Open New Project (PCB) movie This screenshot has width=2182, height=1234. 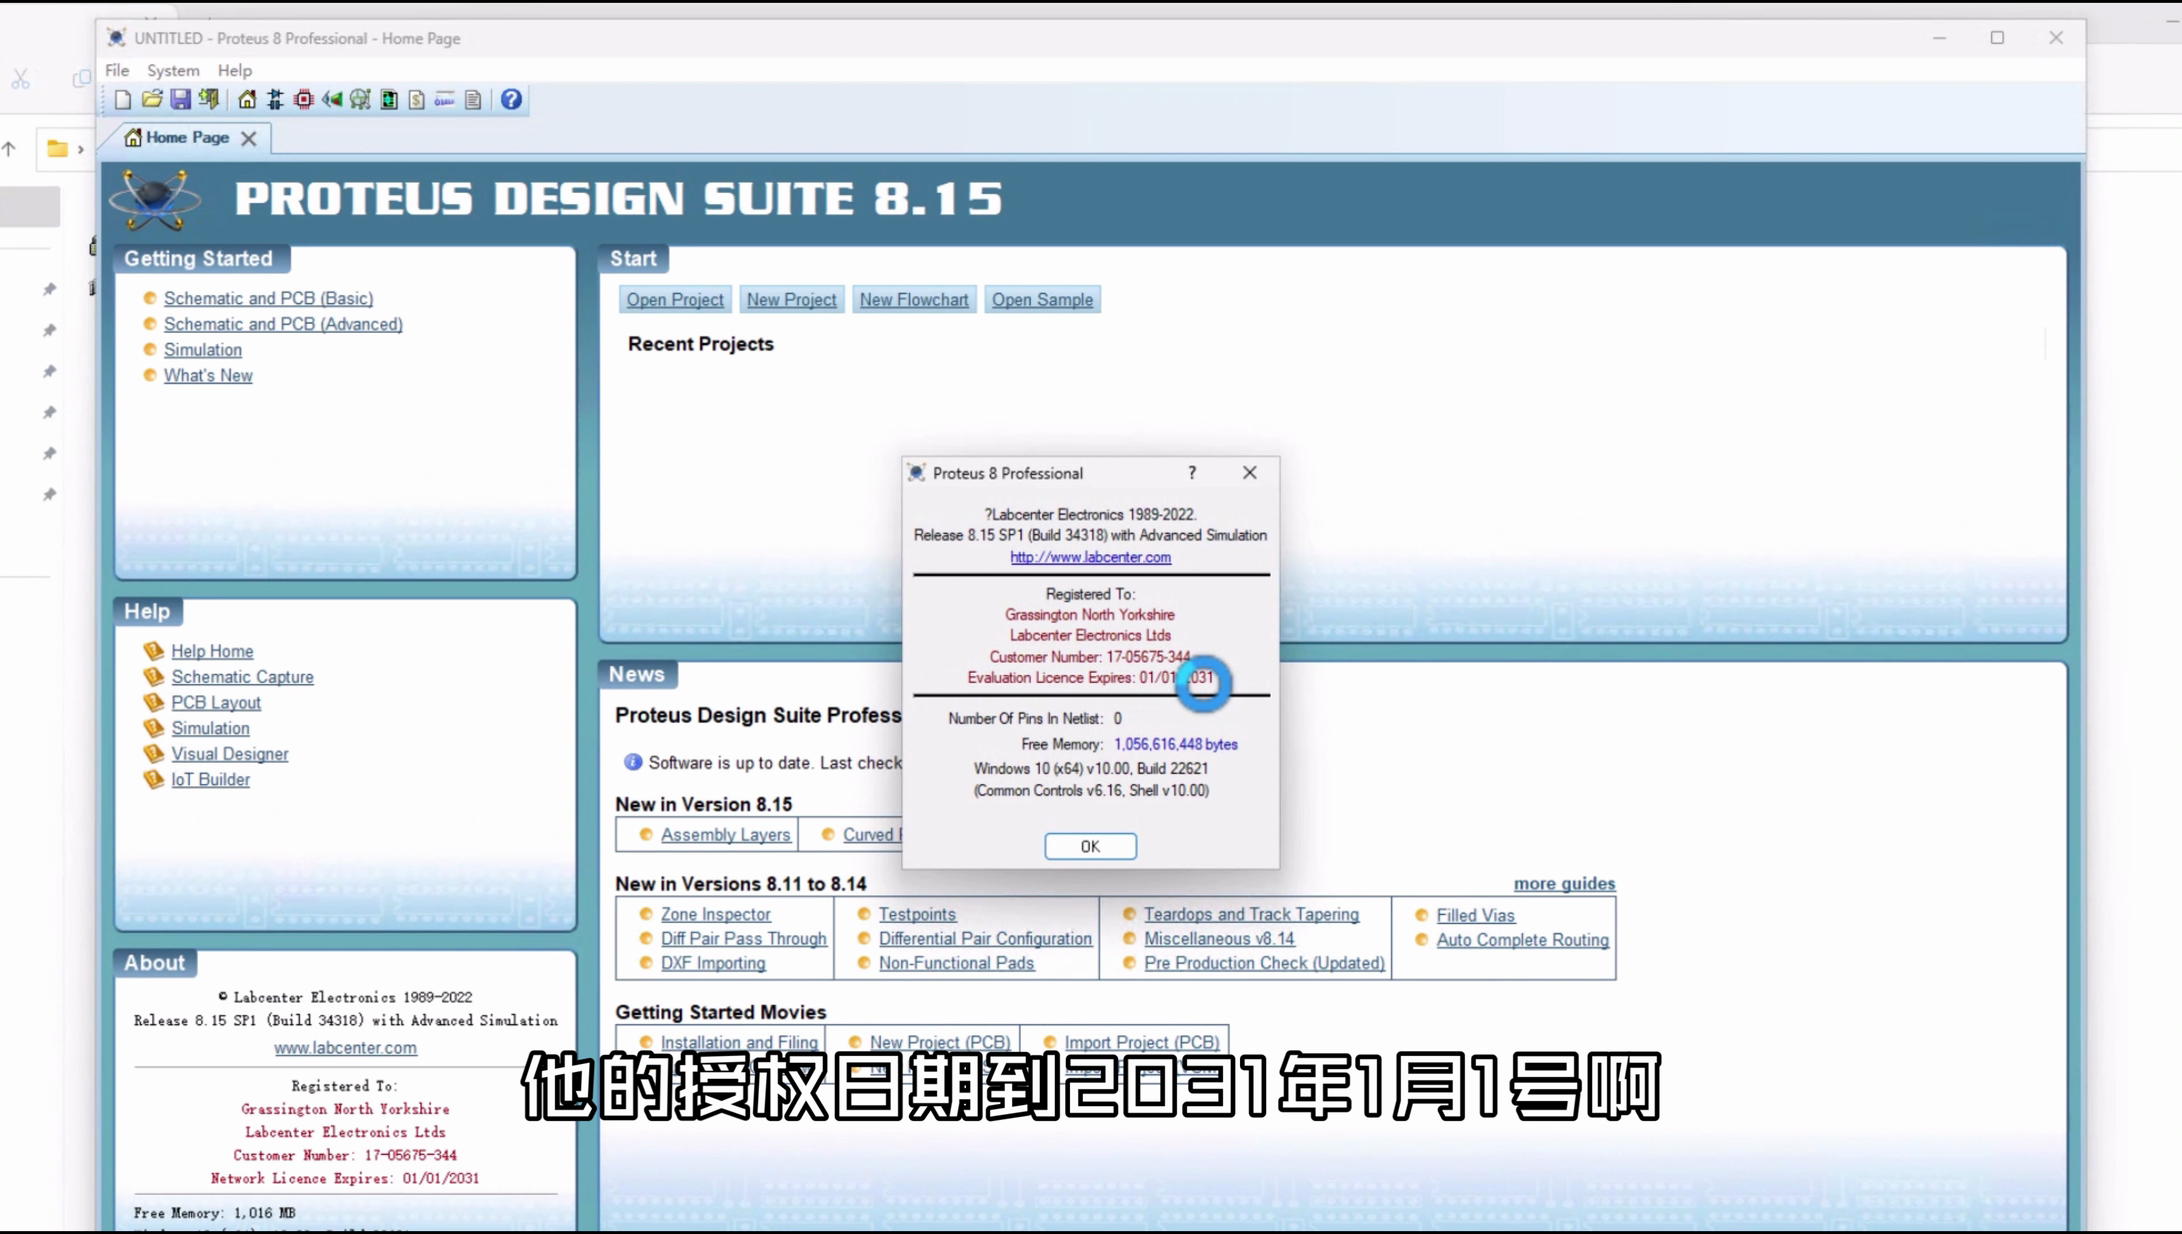tap(939, 1042)
